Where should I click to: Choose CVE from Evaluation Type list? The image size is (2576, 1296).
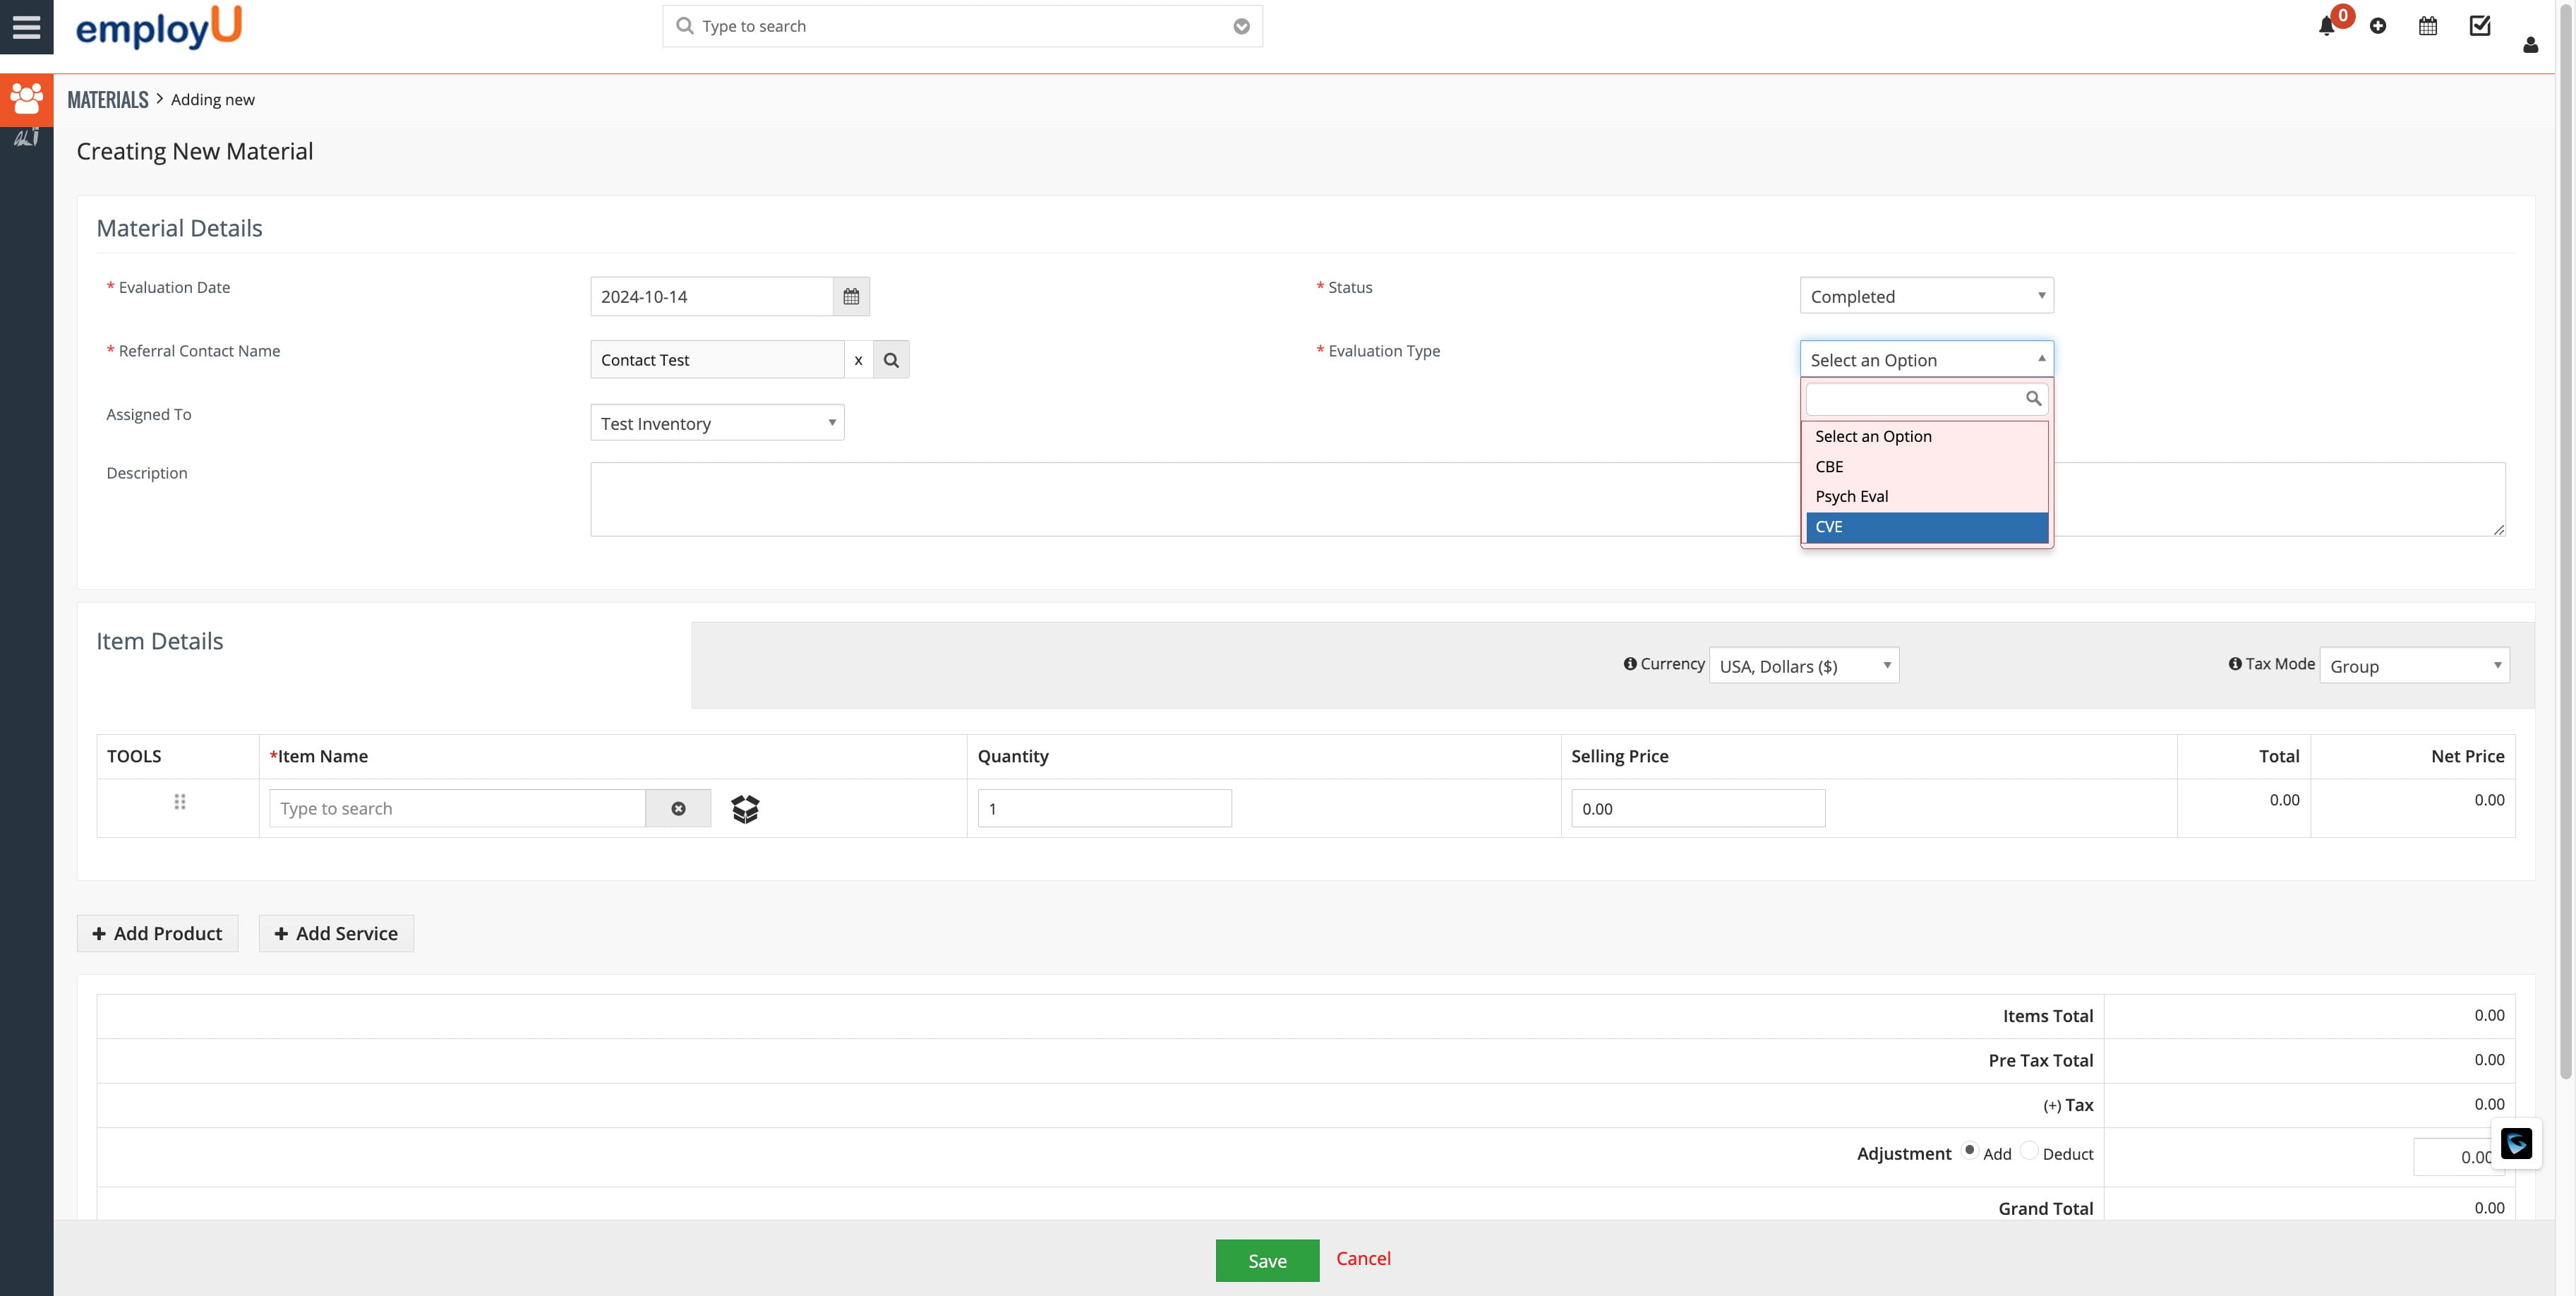tap(1926, 527)
